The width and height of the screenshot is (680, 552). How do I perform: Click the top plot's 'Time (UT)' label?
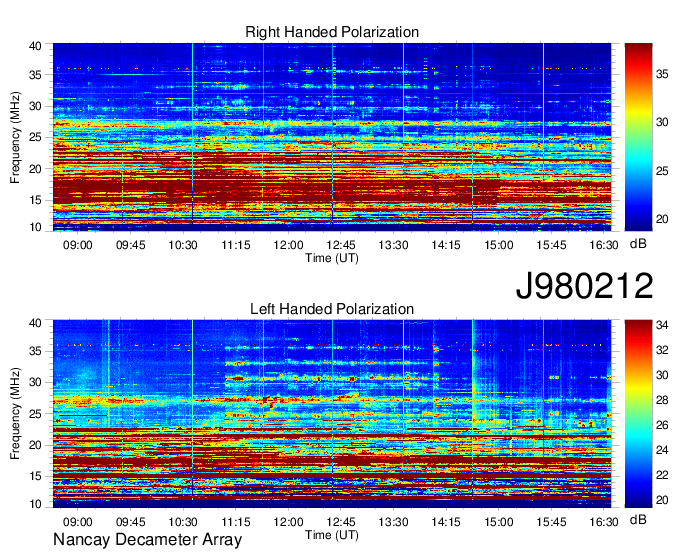[332, 258]
